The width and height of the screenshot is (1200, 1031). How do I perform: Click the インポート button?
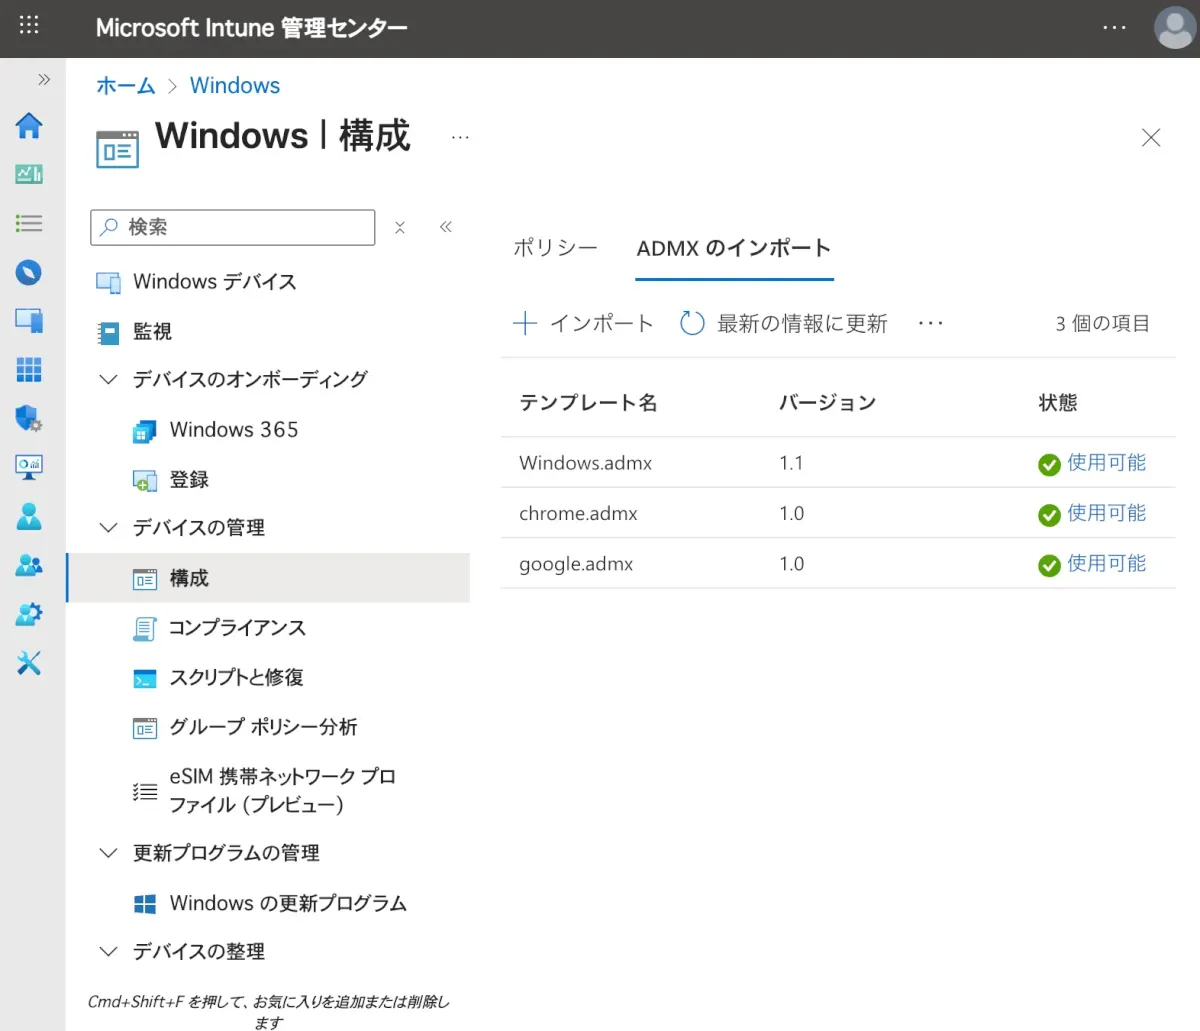pyautogui.click(x=583, y=323)
